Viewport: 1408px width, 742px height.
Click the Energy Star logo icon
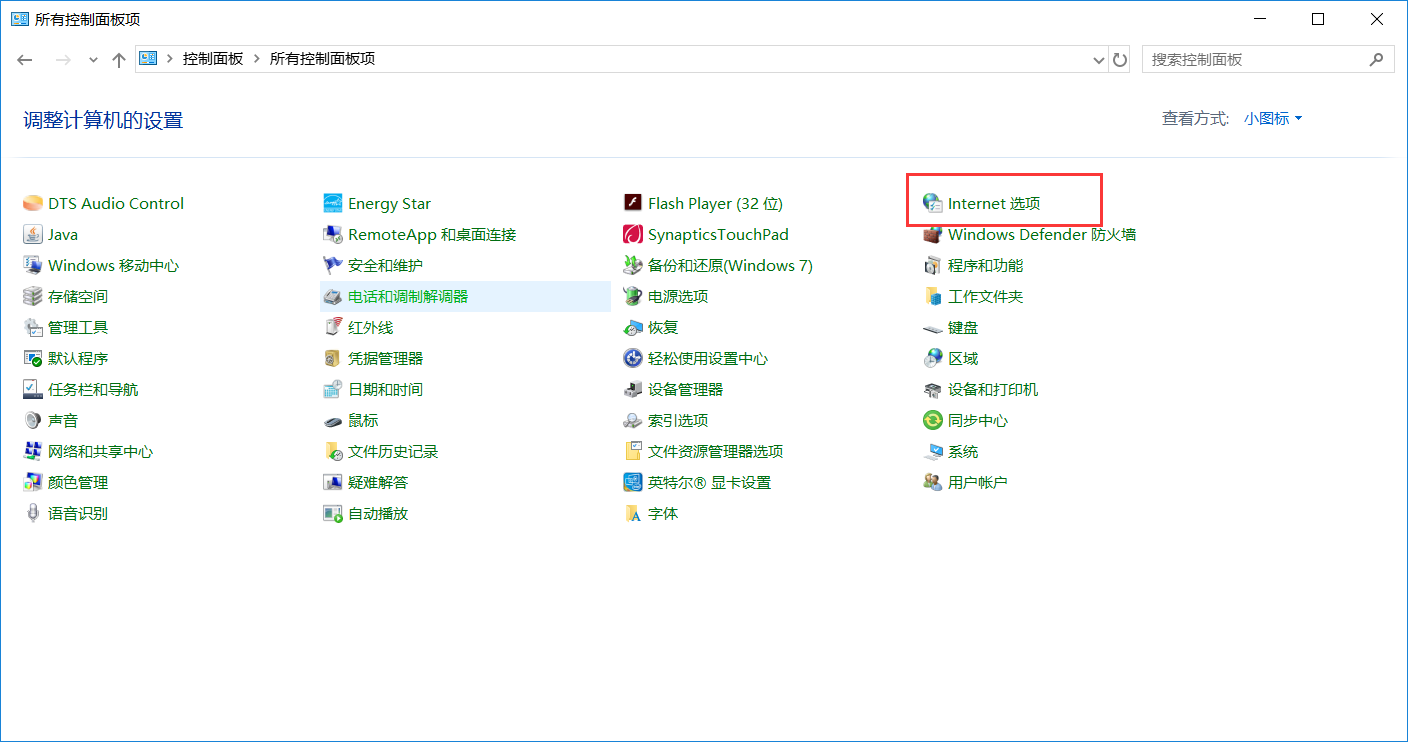pos(333,204)
